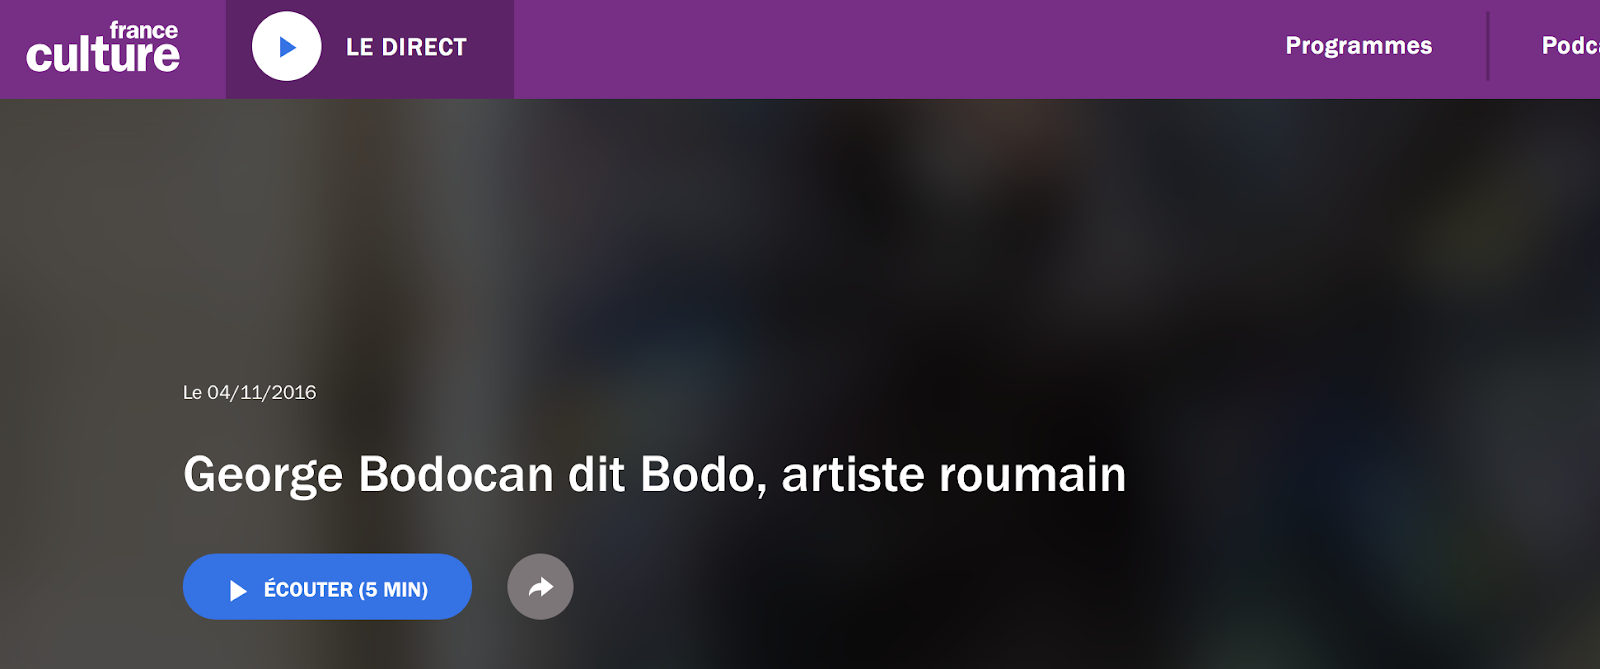Click the words "artiste roumain" in the headline
Screen dimensions: 1600x669
954,474
